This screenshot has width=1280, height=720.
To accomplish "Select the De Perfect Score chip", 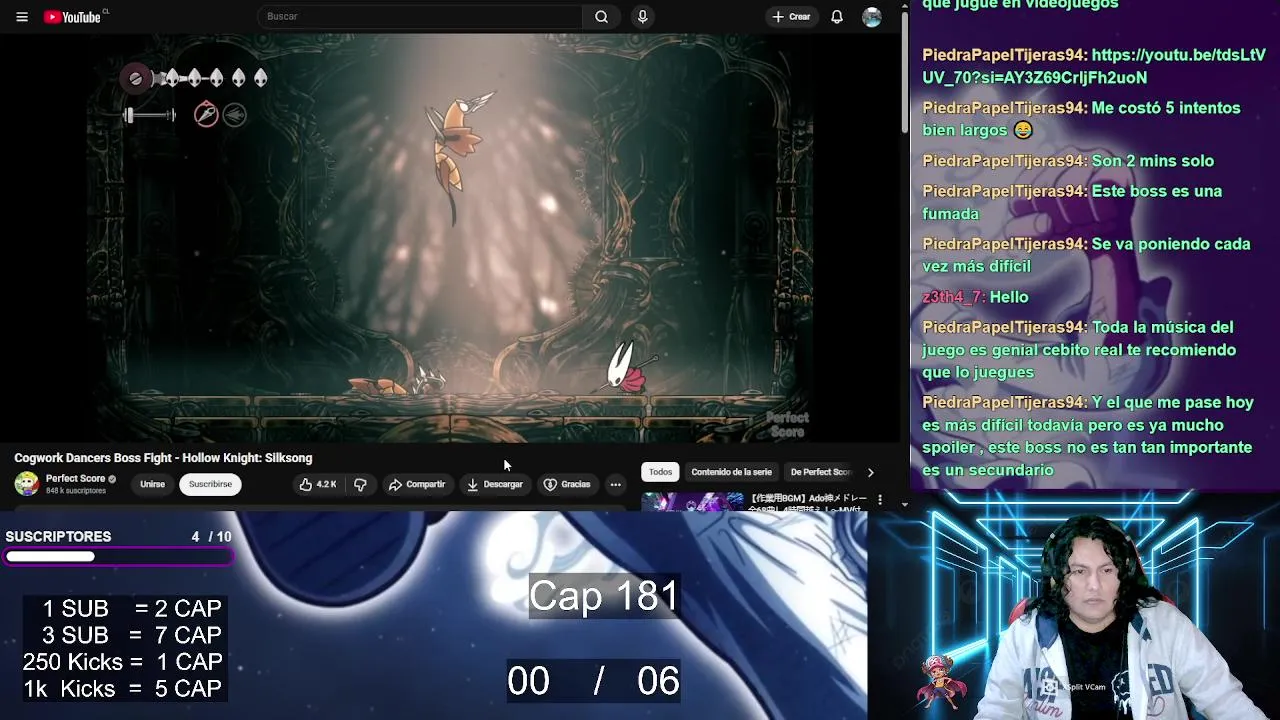I will tap(820, 472).
